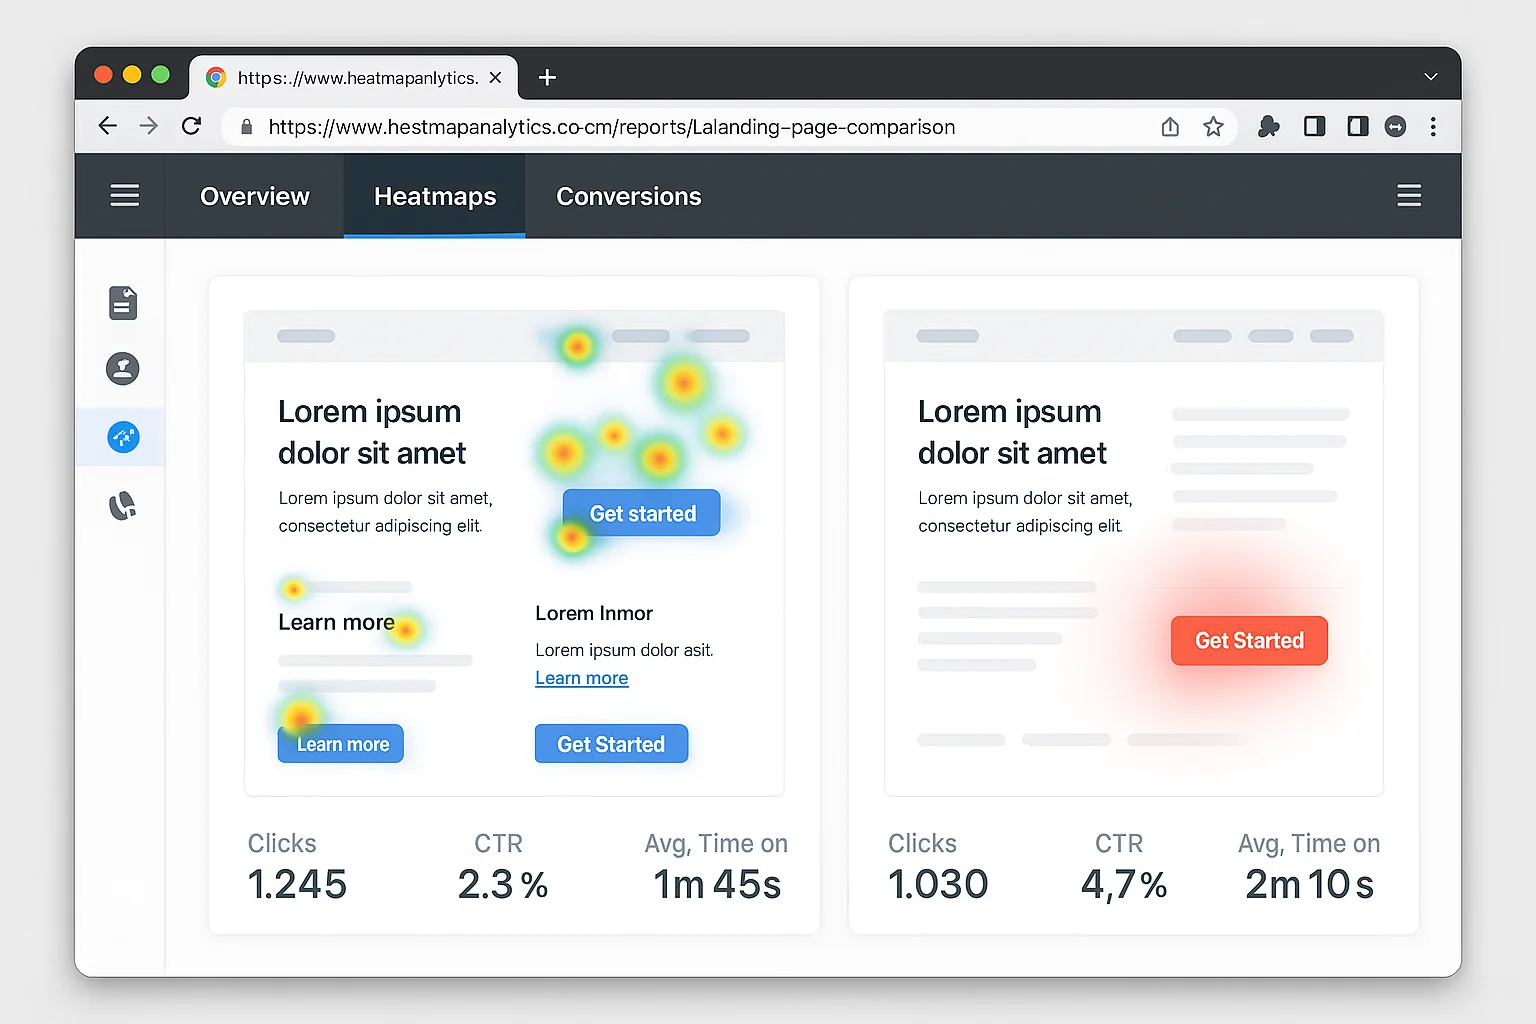1536x1024 pixels.
Task: Click the red Get Started button
Action: [1249, 640]
